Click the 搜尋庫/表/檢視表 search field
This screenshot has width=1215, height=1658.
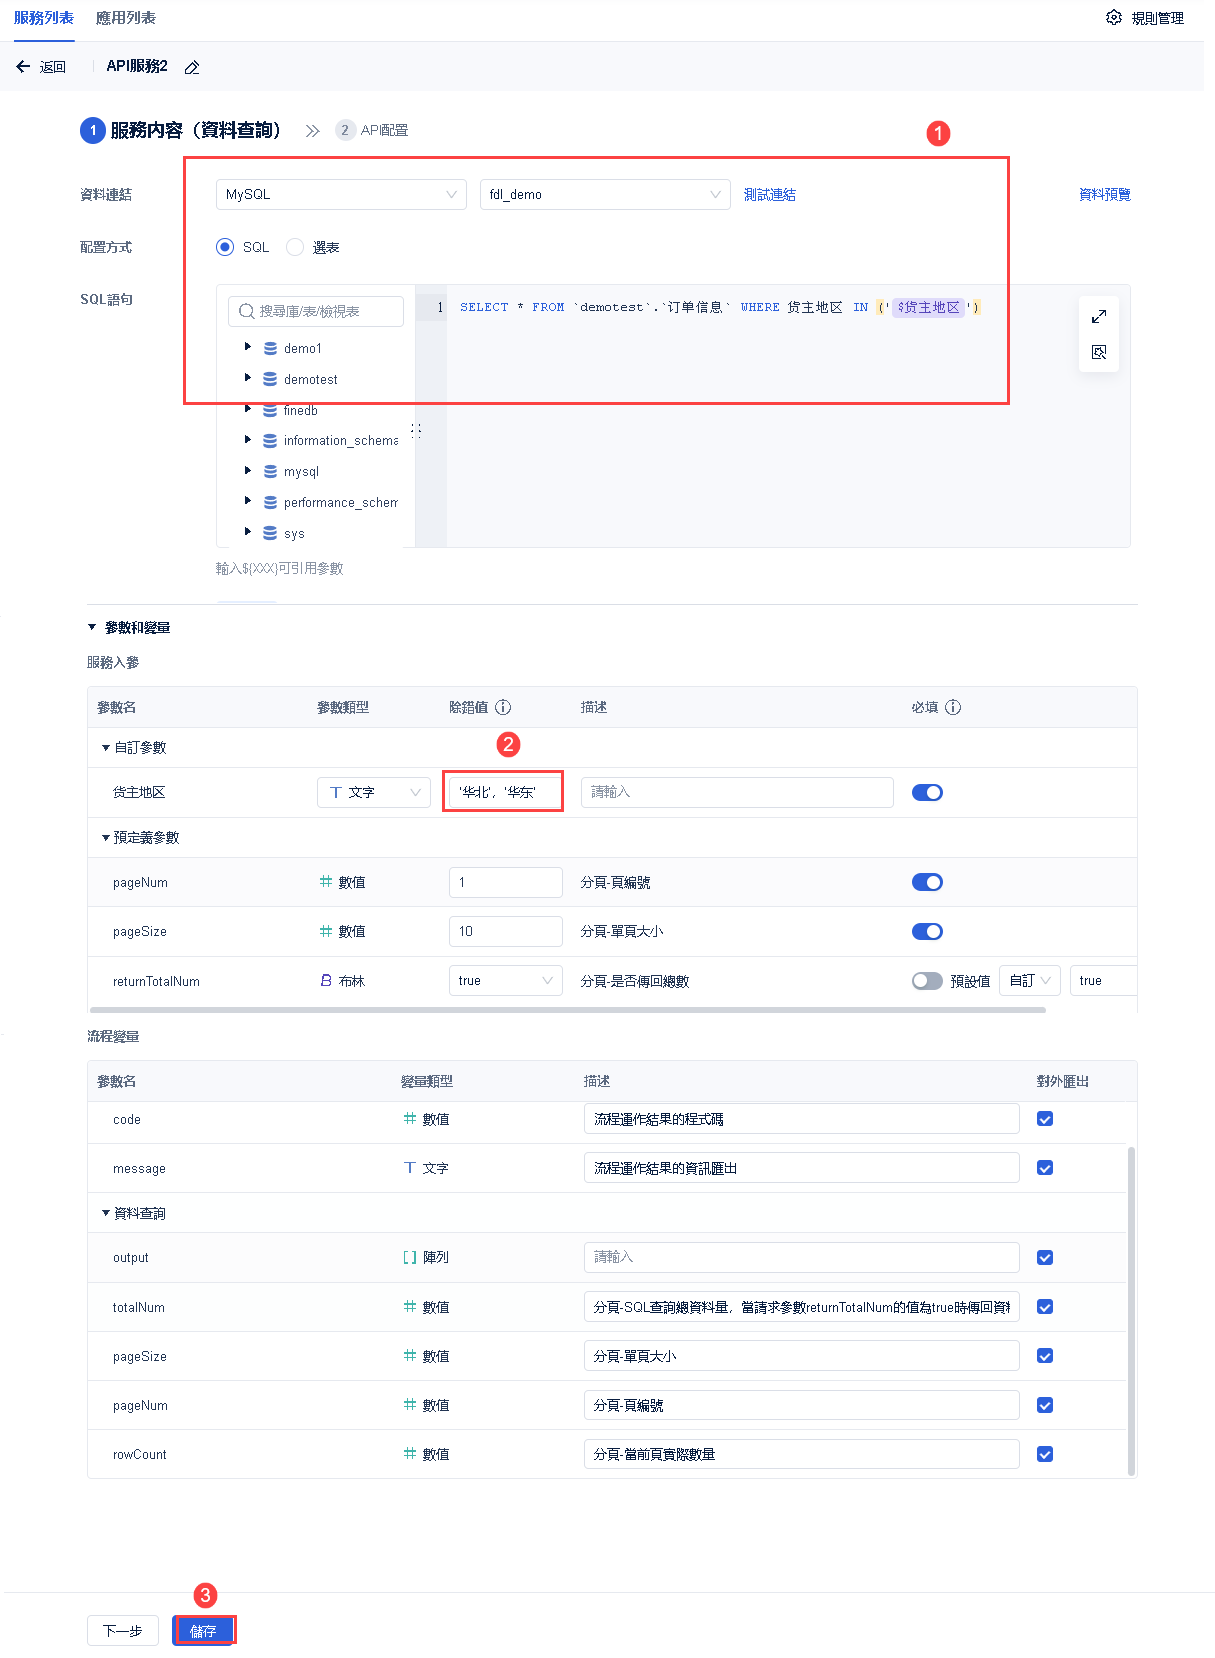(x=316, y=311)
